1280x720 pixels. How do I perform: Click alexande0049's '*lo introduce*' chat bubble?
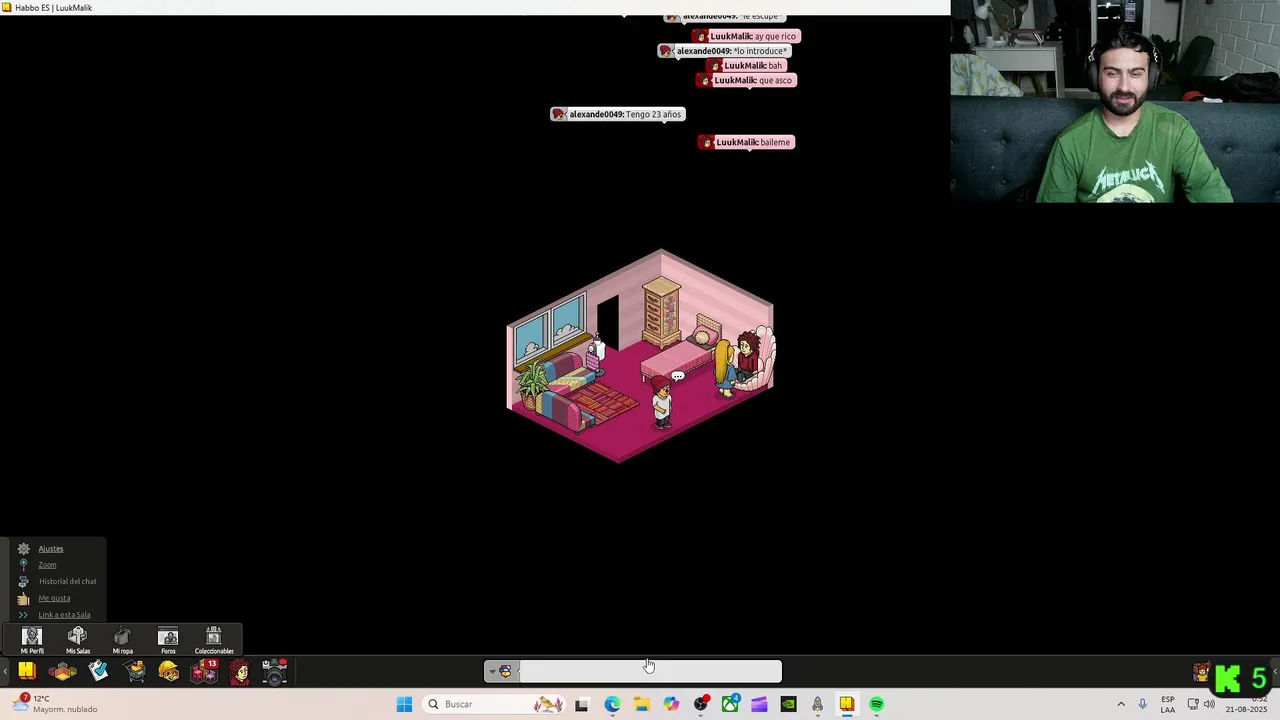click(724, 51)
